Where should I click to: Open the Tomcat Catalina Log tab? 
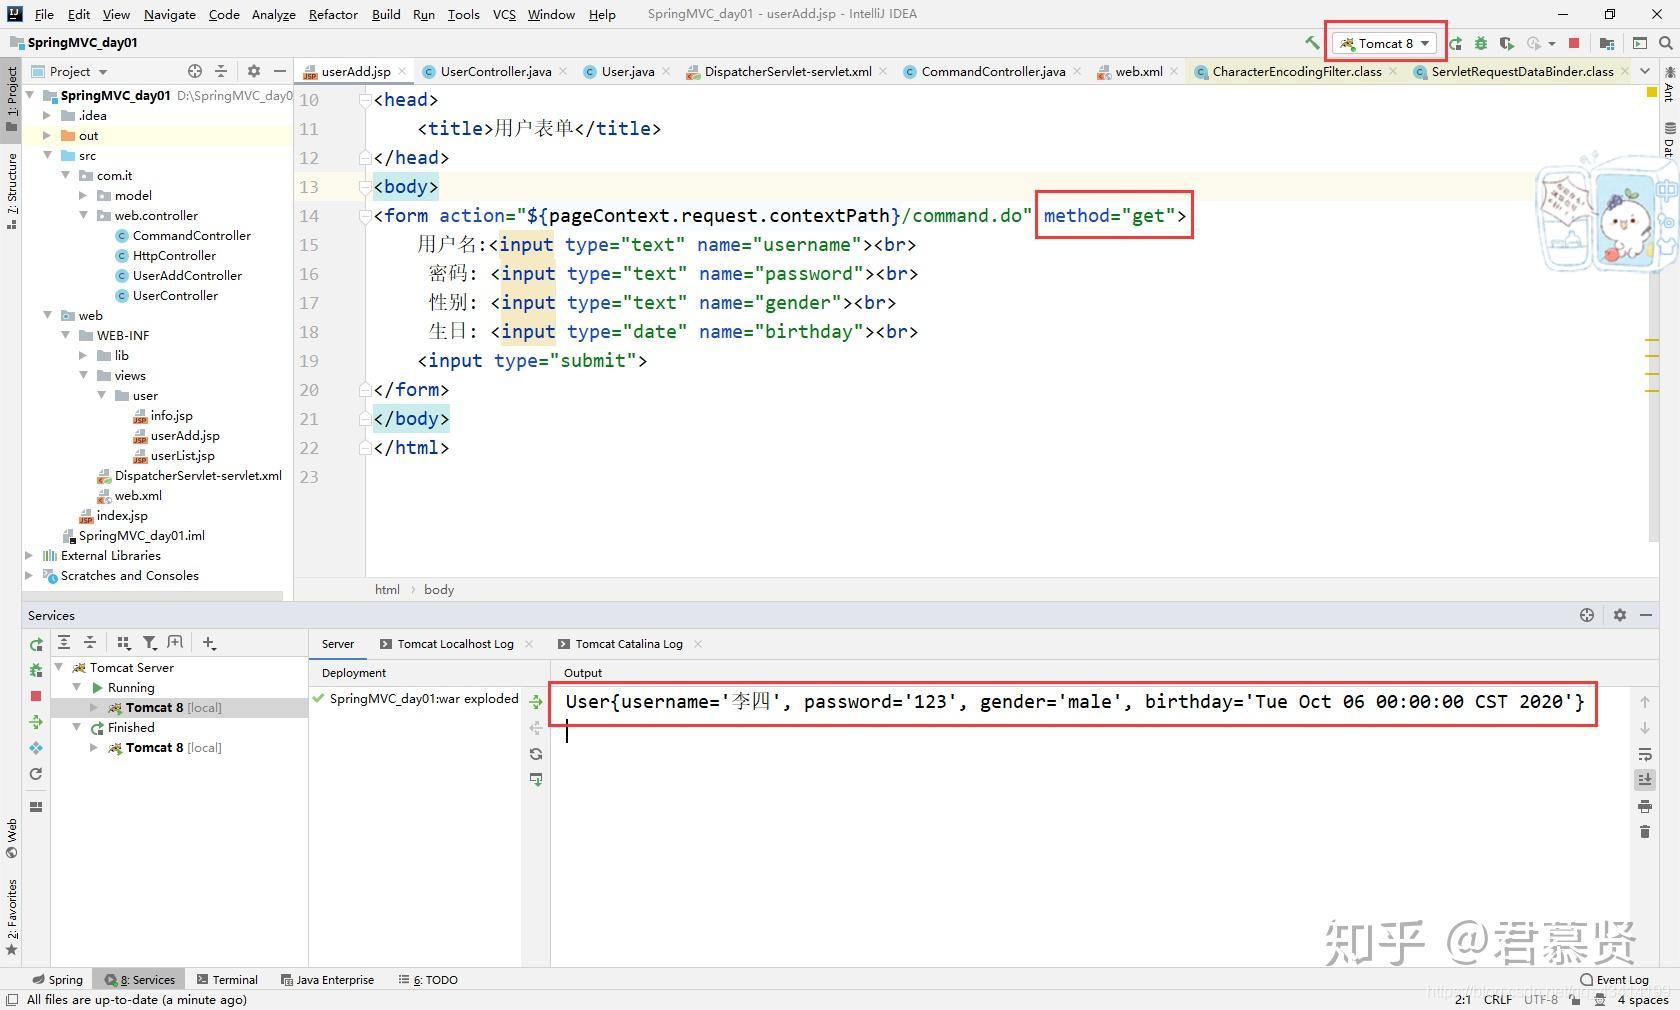(629, 644)
